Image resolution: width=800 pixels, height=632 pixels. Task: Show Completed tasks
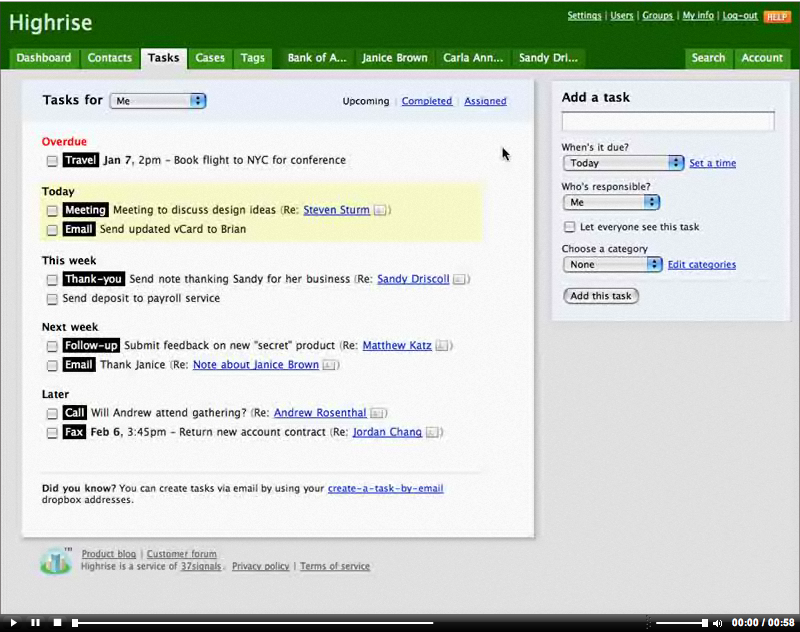[x=427, y=101]
